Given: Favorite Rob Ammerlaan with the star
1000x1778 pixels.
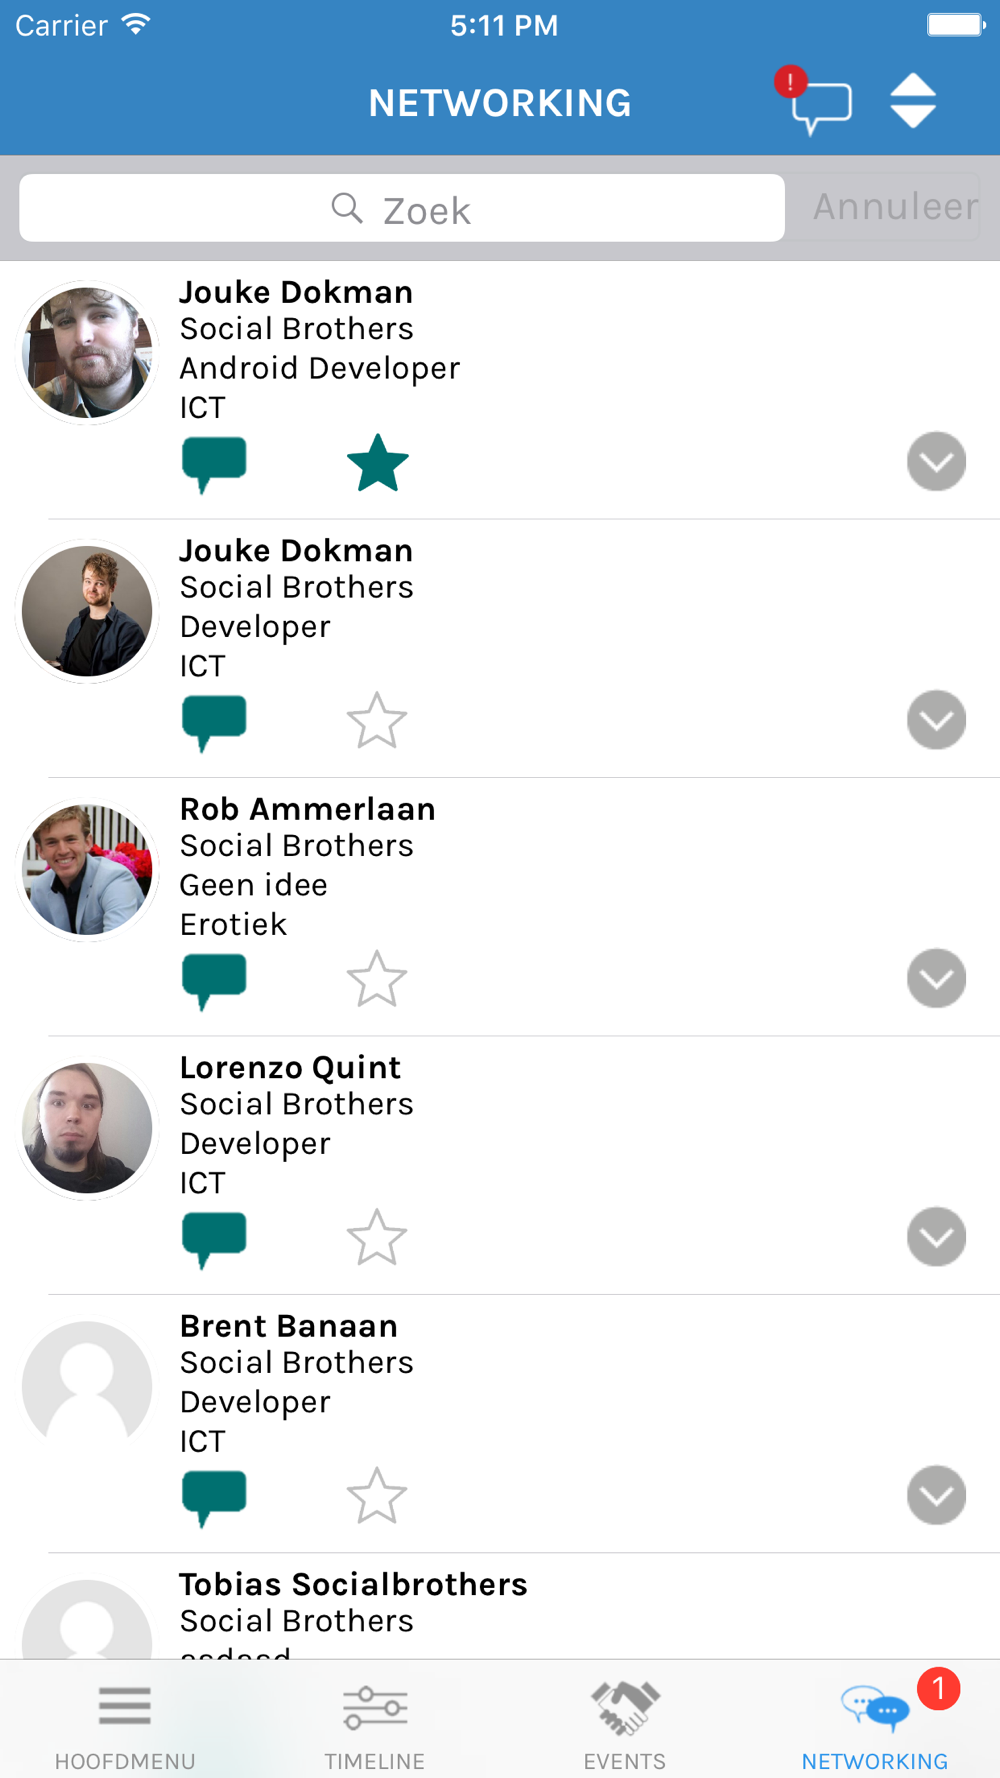Looking at the screenshot, I should (377, 979).
